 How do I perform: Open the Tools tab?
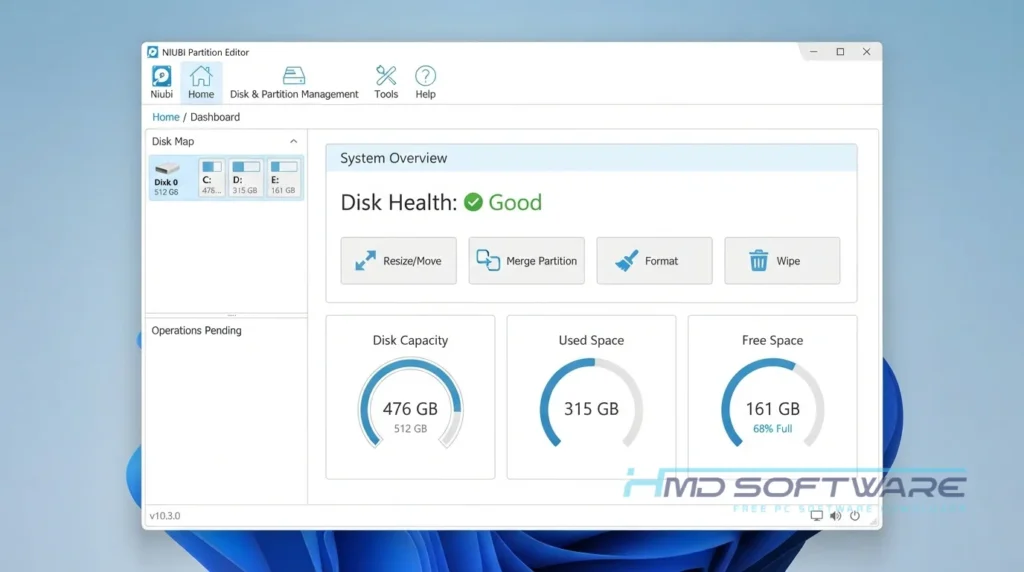pos(386,82)
